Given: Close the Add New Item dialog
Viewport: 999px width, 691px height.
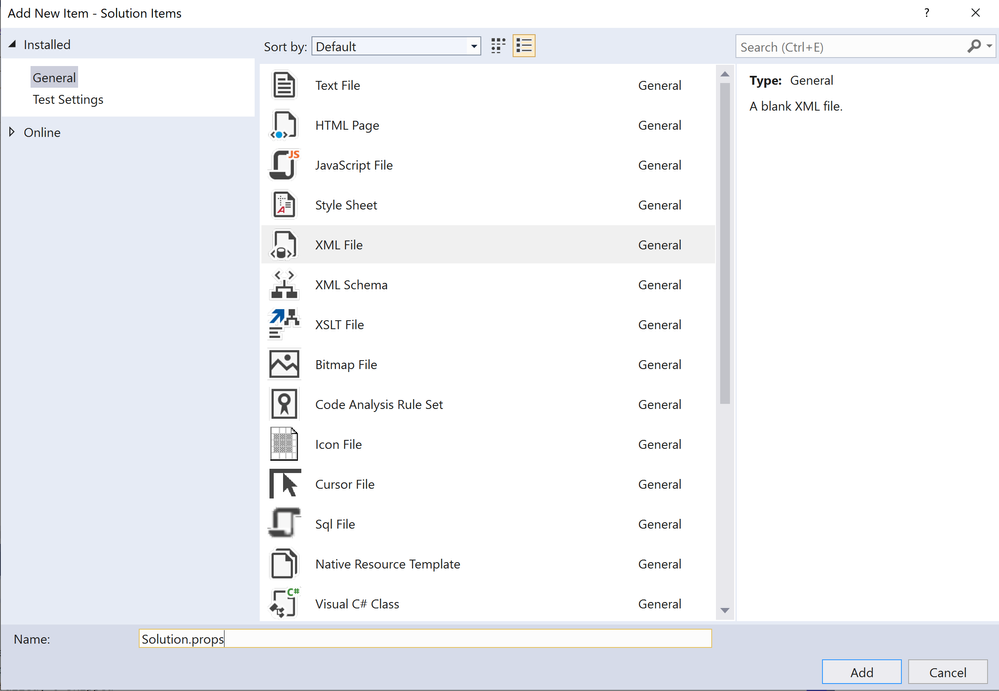Looking at the screenshot, I should pos(975,13).
